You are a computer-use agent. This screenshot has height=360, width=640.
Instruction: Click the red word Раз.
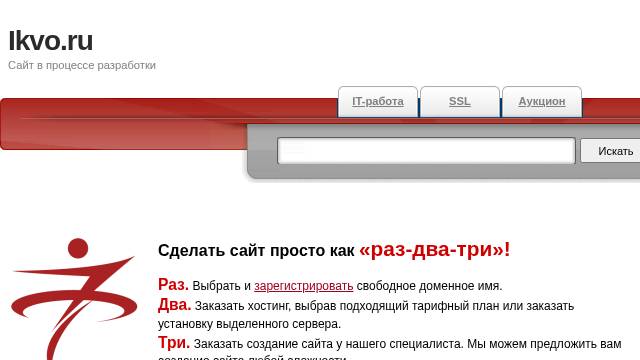tap(173, 284)
